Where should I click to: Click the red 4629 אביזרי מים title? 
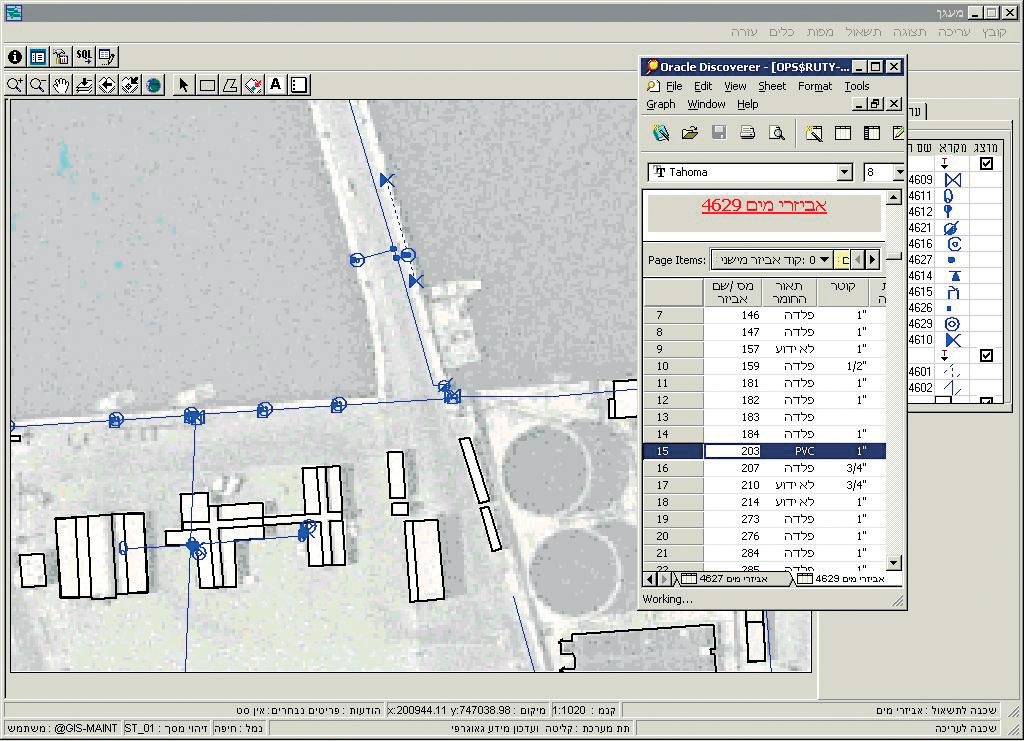pyautogui.click(x=763, y=205)
